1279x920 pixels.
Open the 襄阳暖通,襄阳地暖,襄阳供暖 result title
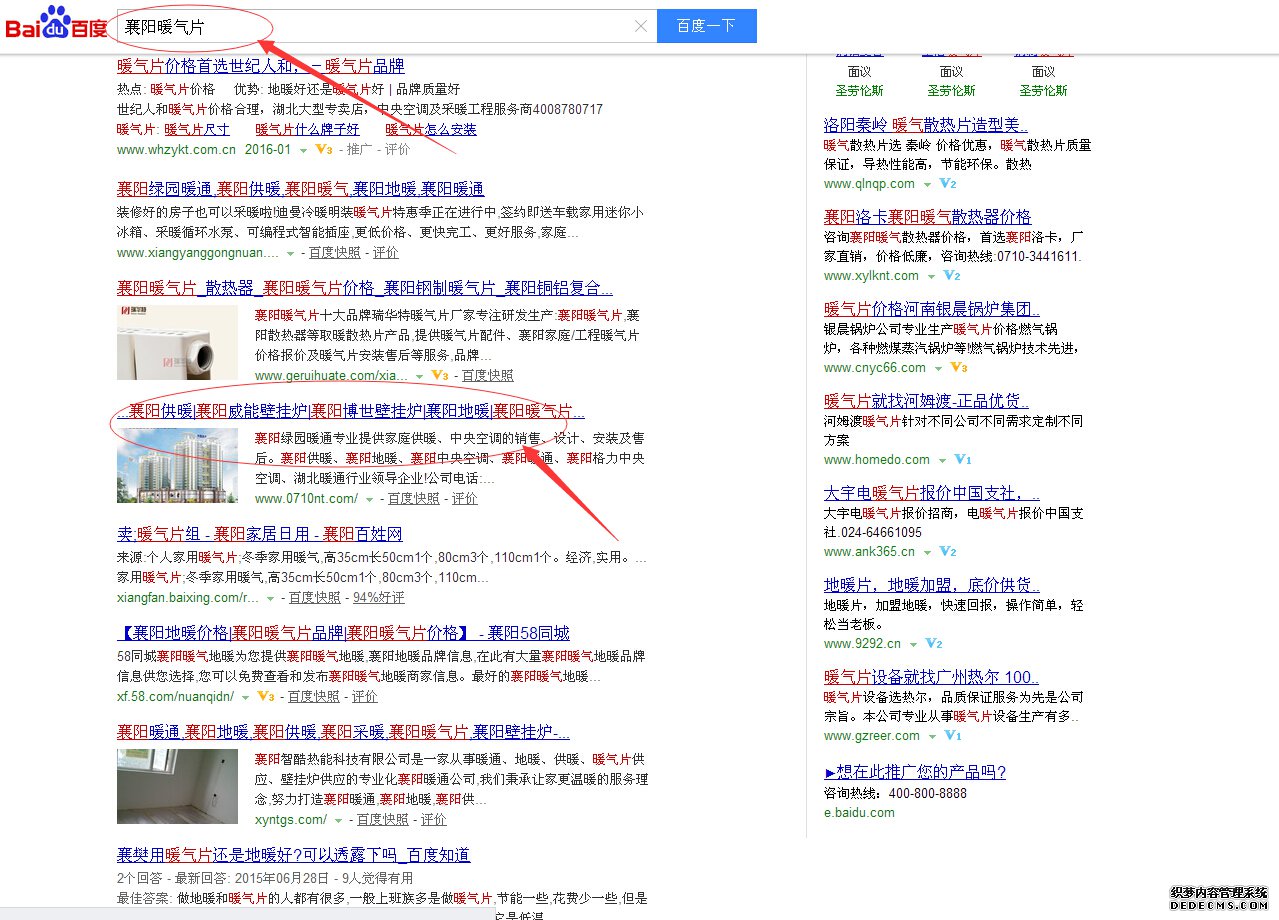click(x=343, y=732)
